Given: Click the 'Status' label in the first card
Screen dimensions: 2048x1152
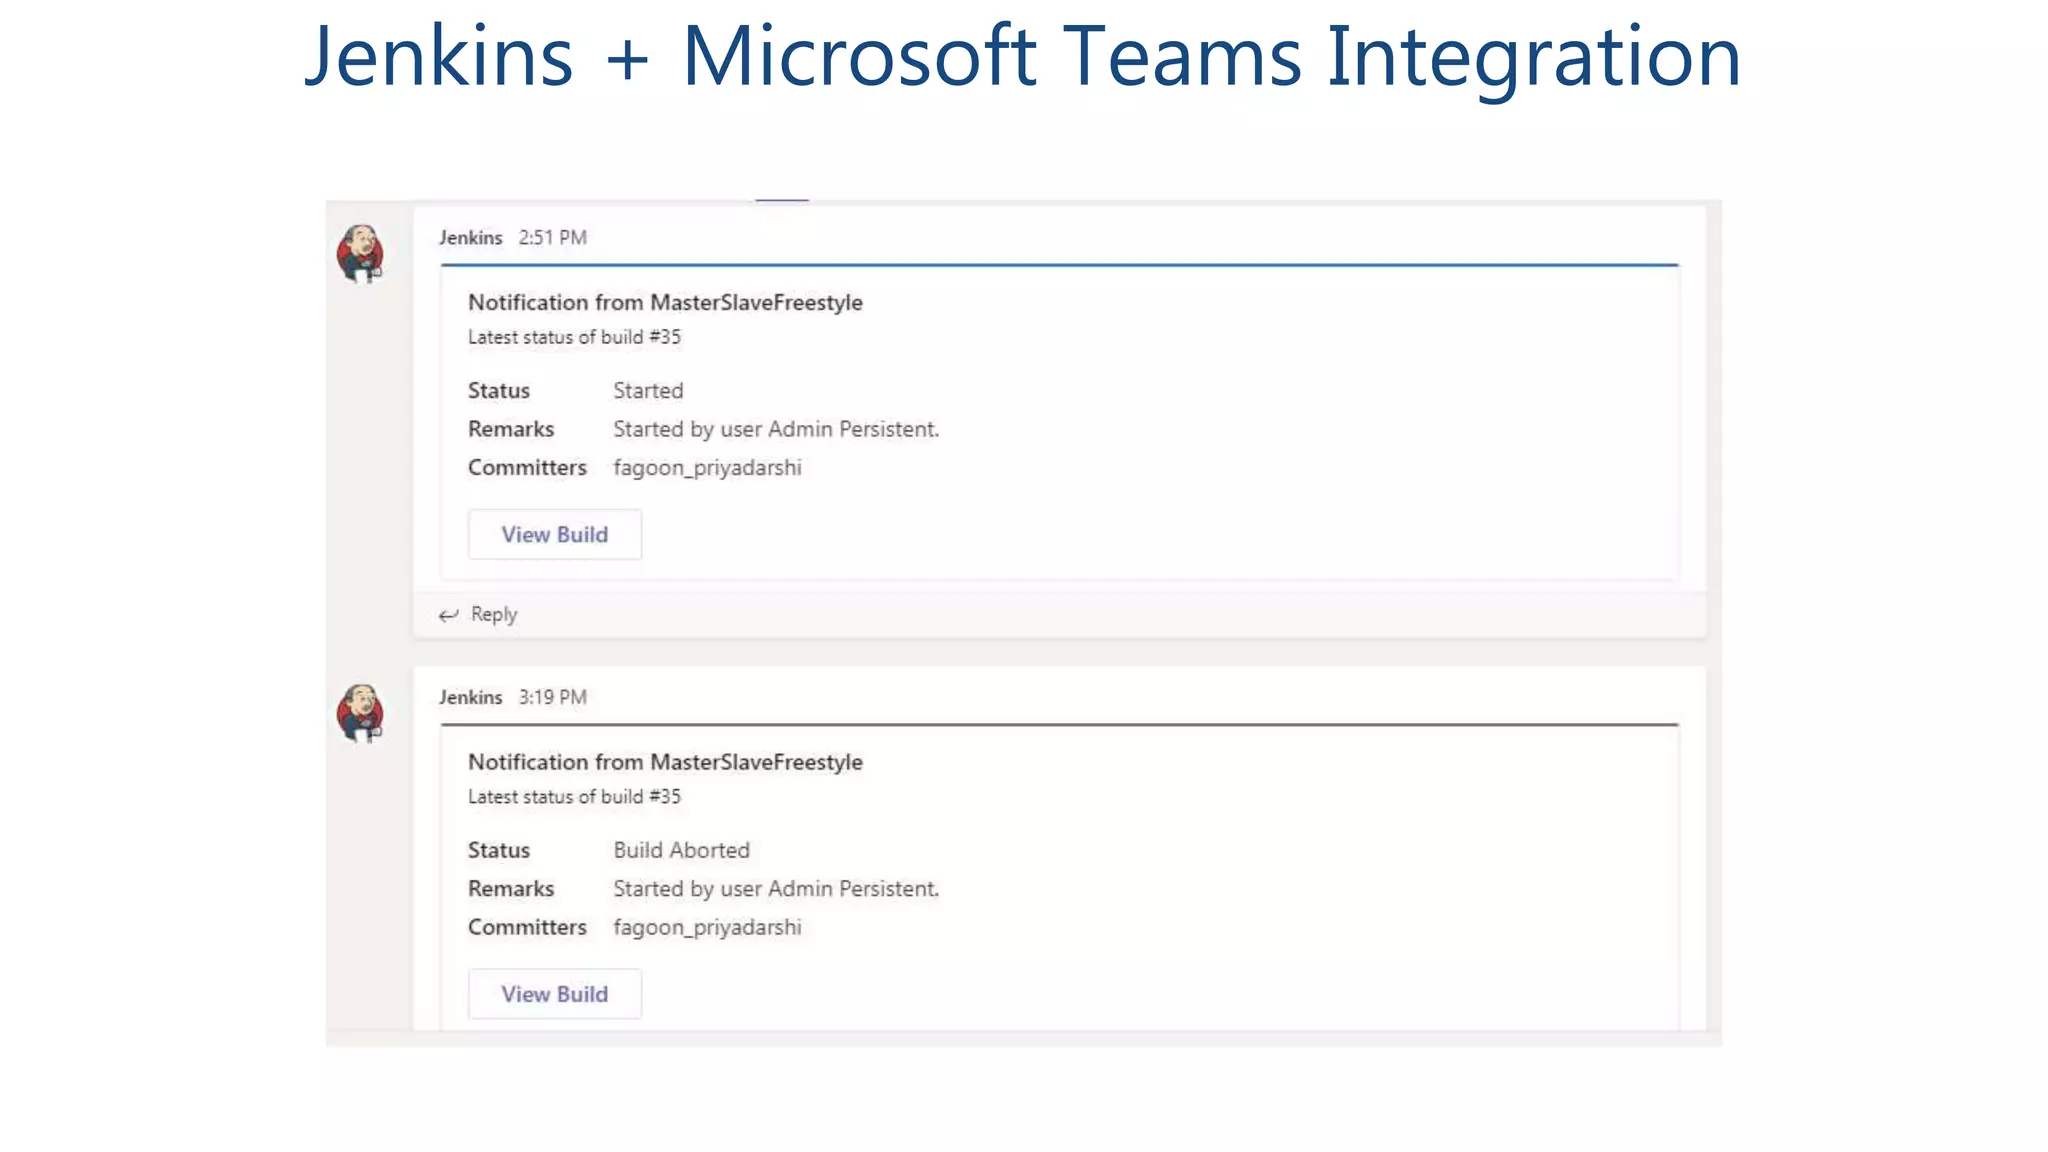Looking at the screenshot, I should pyautogui.click(x=499, y=391).
